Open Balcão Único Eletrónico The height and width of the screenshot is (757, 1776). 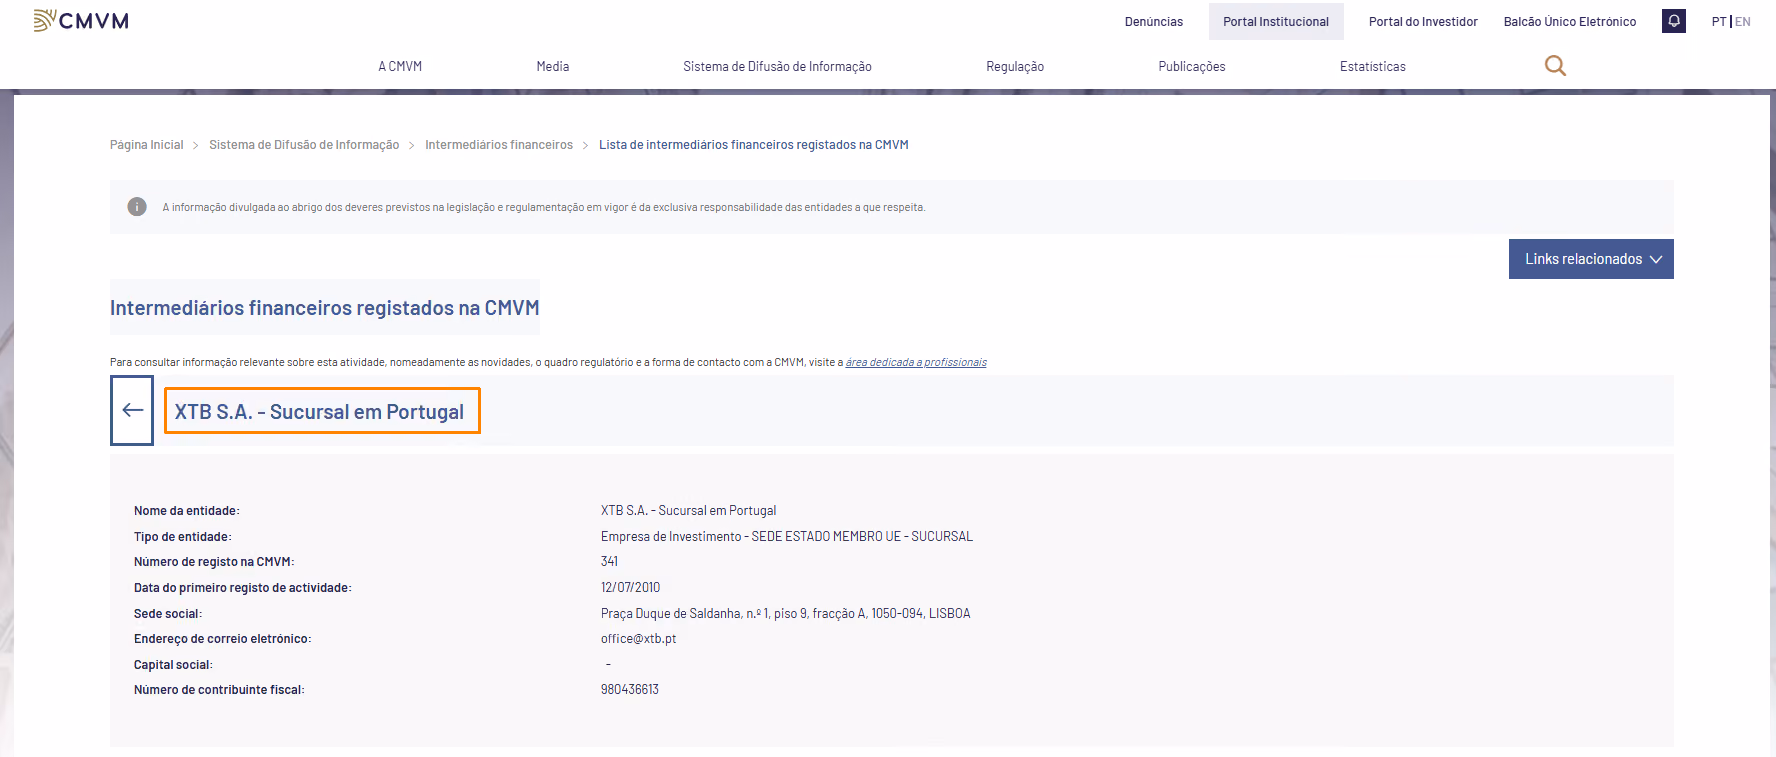1570,22
